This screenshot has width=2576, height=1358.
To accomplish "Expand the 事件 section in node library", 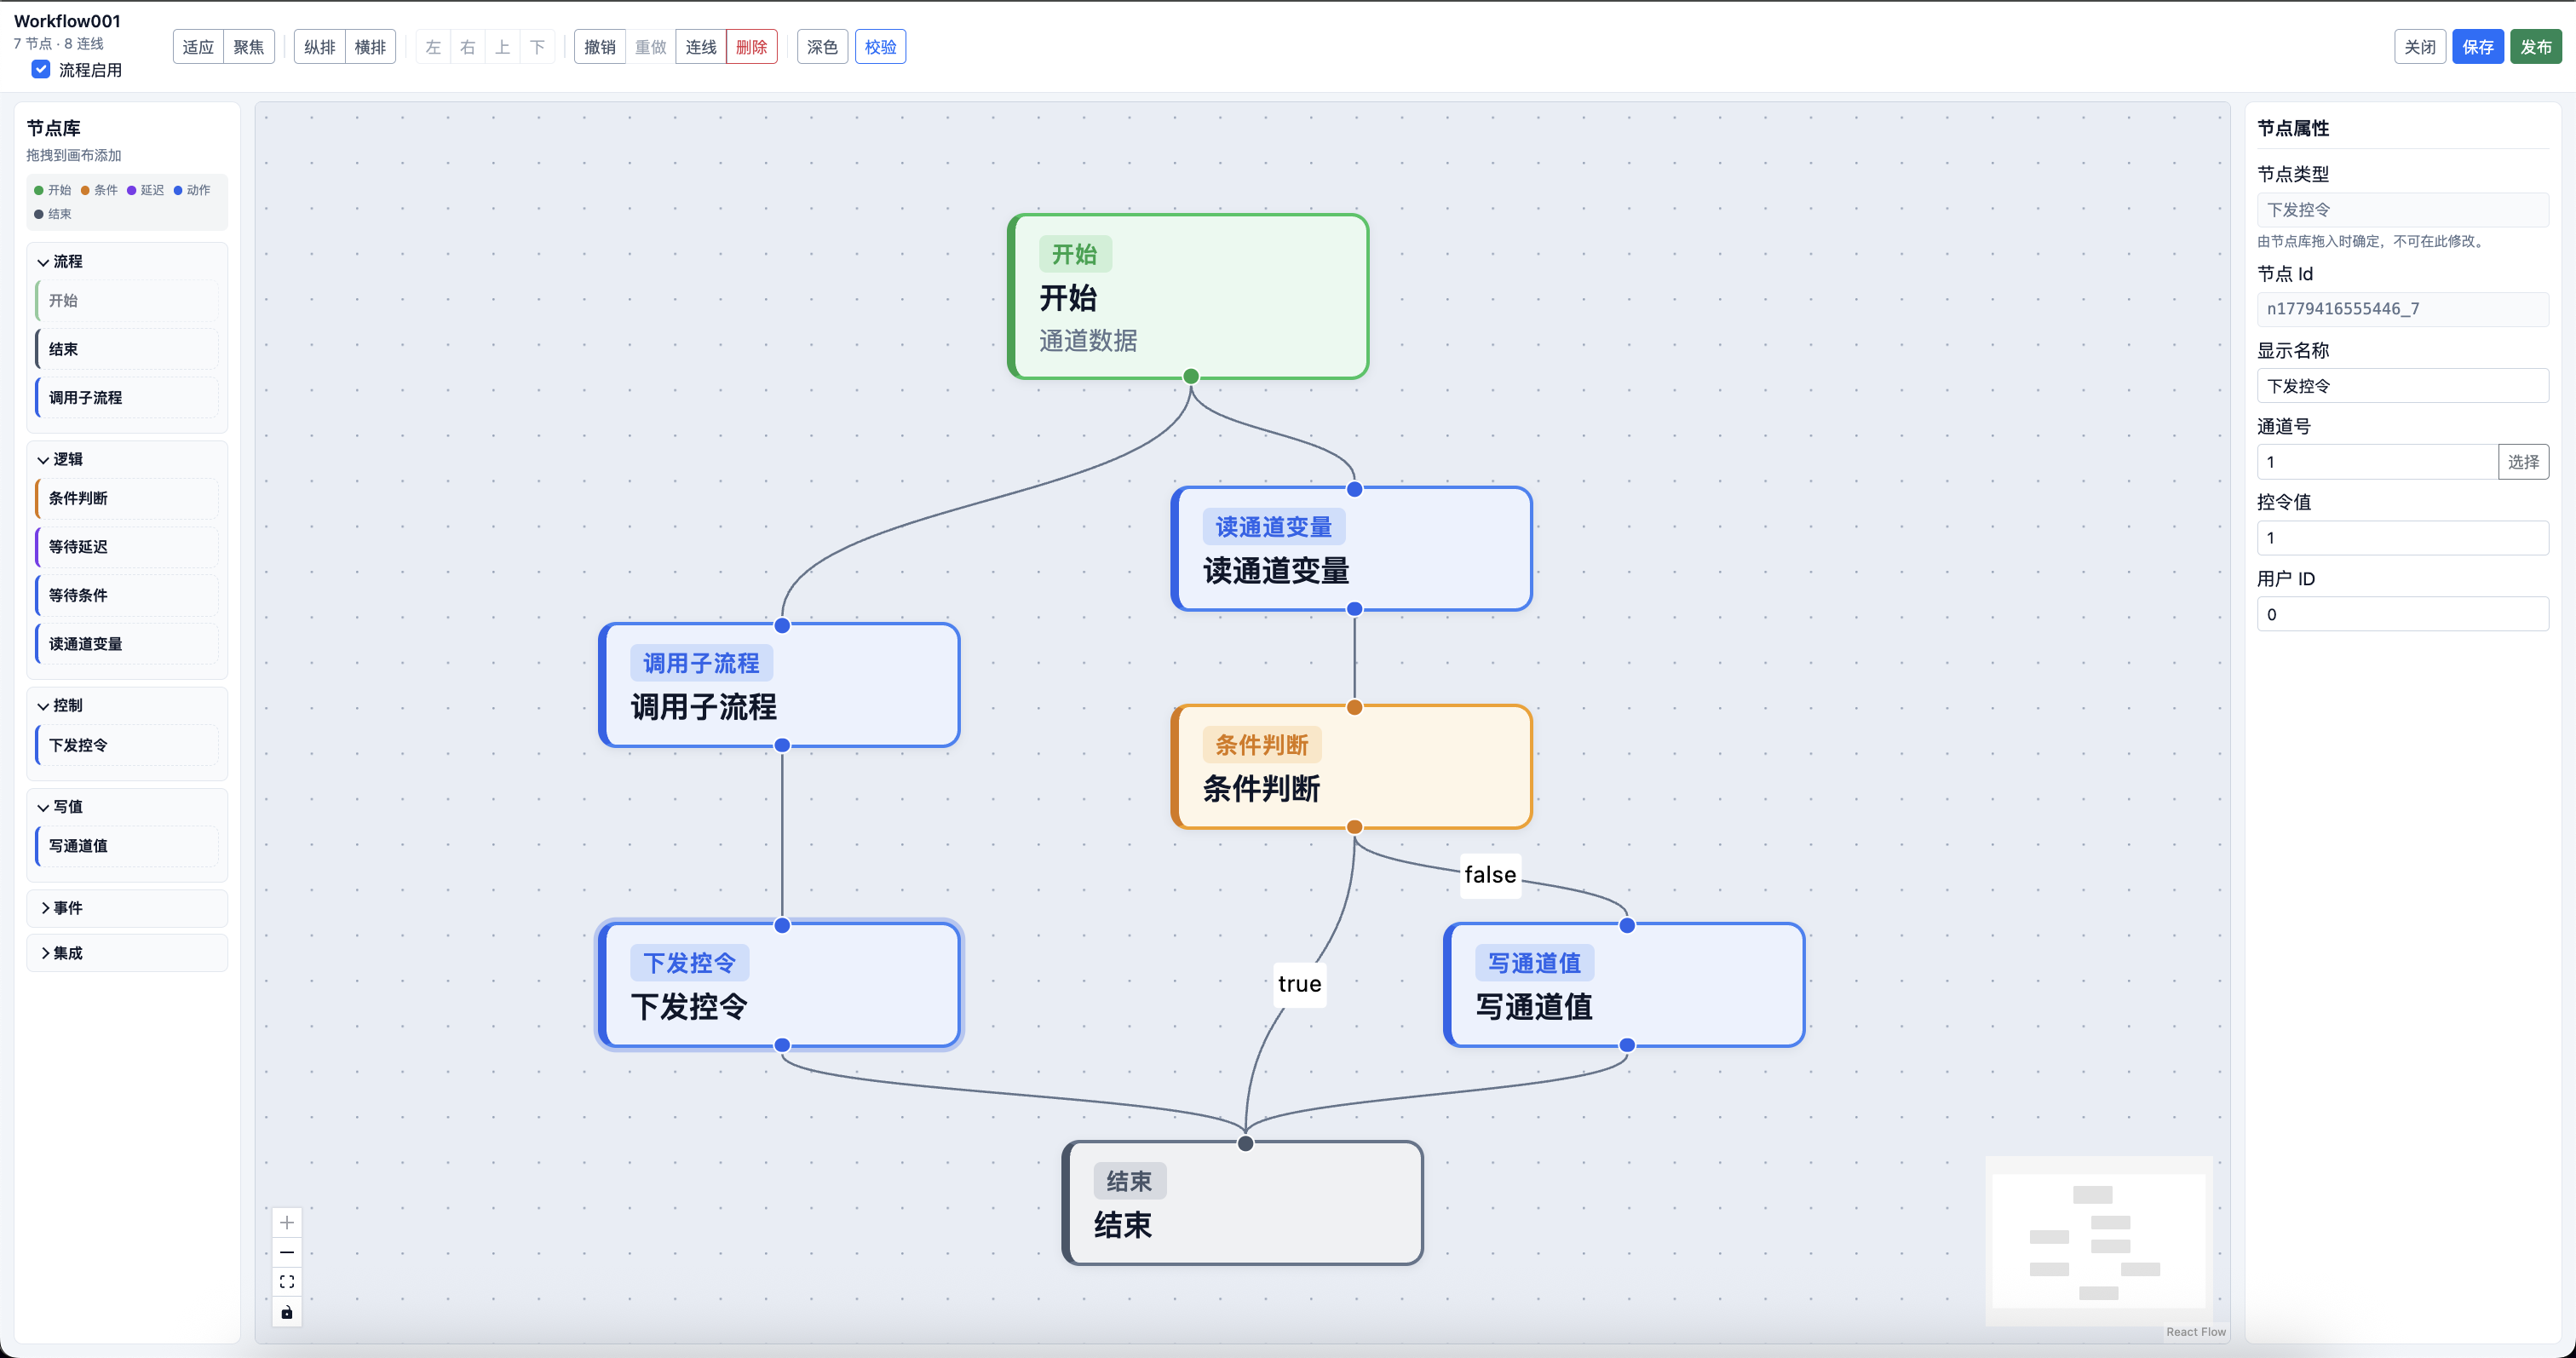I will coord(128,908).
